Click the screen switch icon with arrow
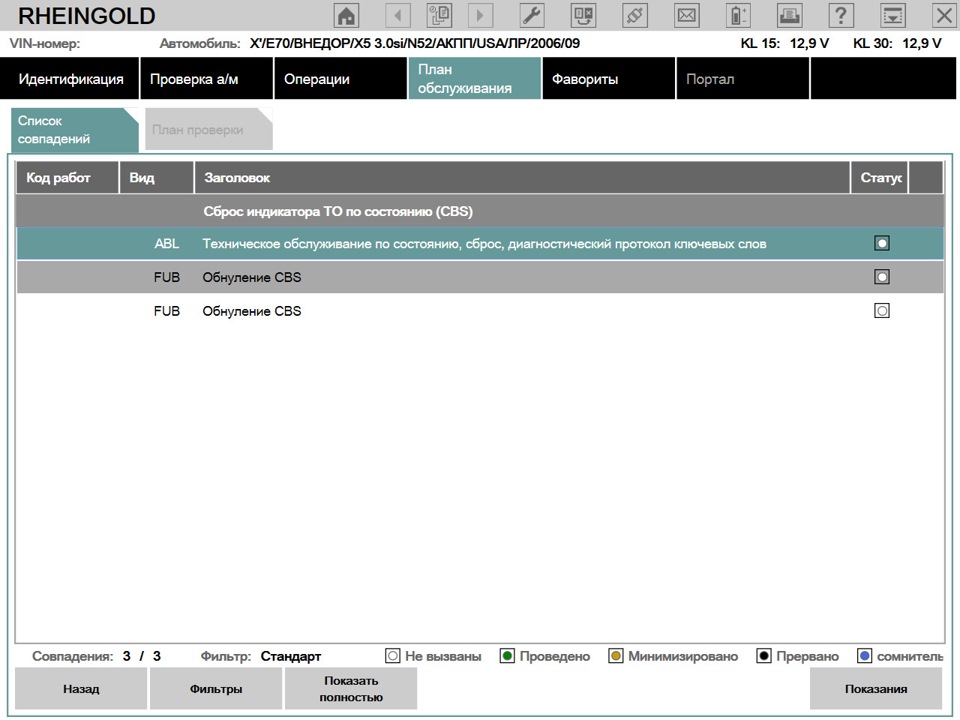The height and width of the screenshot is (720, 960). [583, 15]
